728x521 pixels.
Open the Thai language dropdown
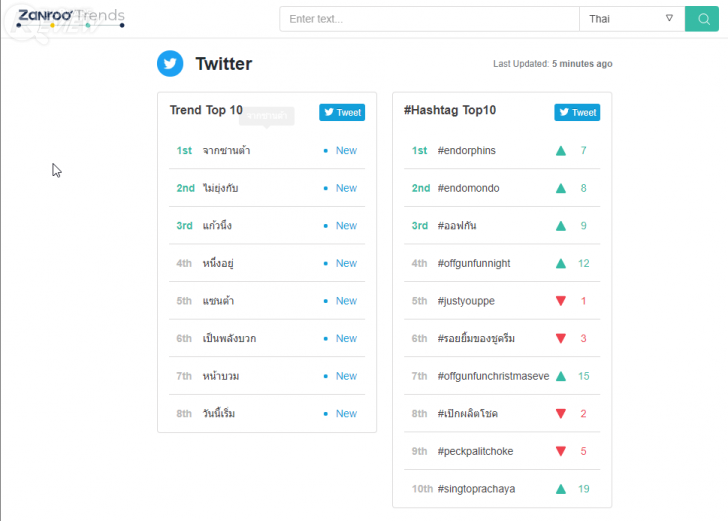click(631, 19)
